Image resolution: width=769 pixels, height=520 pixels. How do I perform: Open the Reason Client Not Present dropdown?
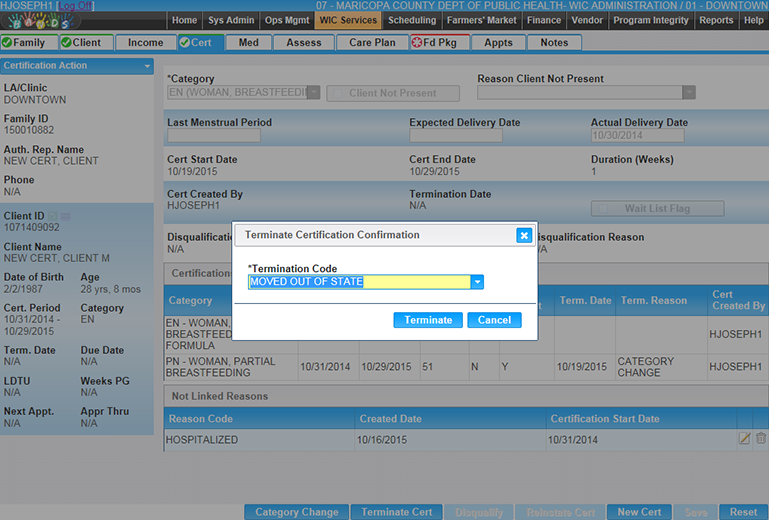[x=688, y=93]
